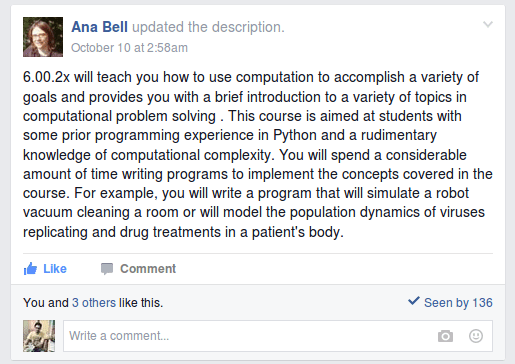This screenshot has height=364, width=515.
Task: Focus the Write a comment field
Action: tap(278, 336)
